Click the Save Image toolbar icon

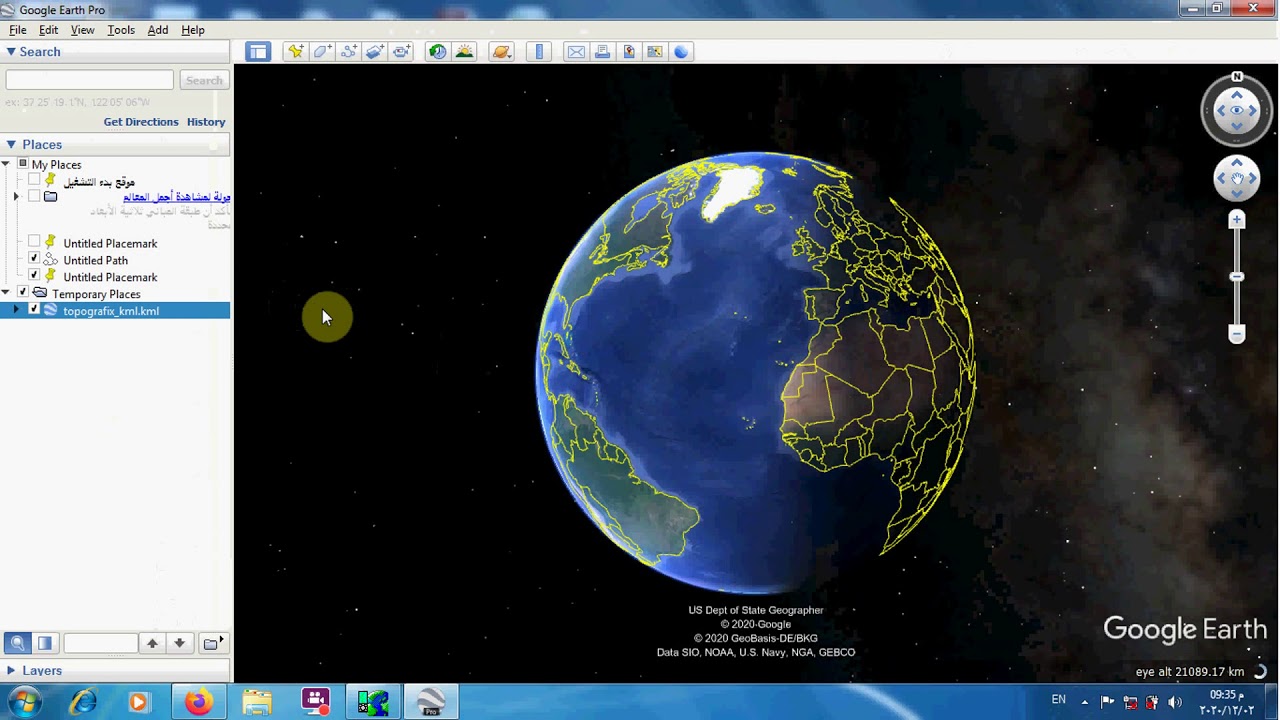pyautogui.click(x=629, y=52)
